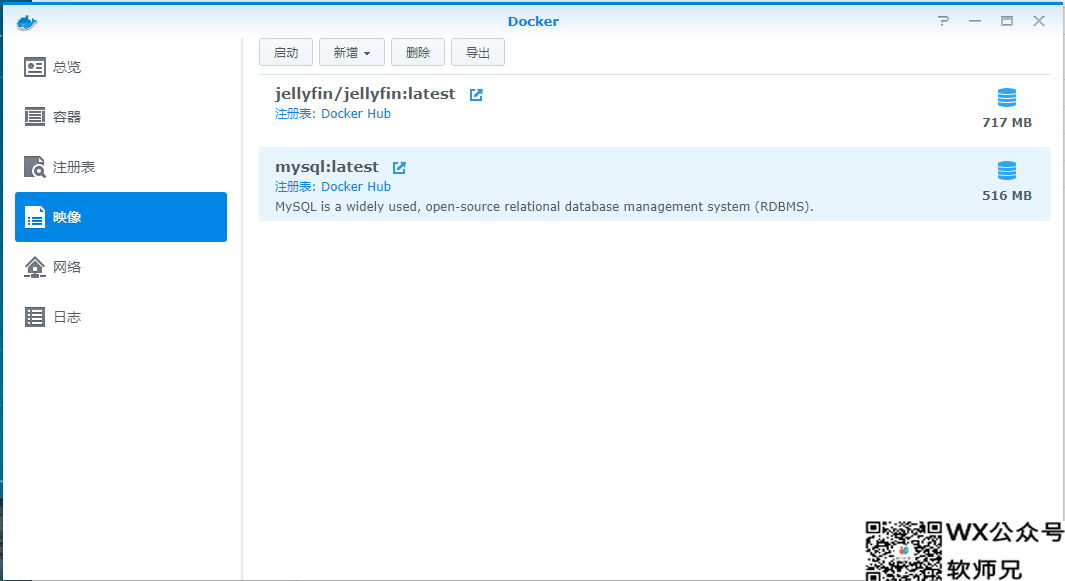Click the jellyfin database size icon

(1007, 98)
